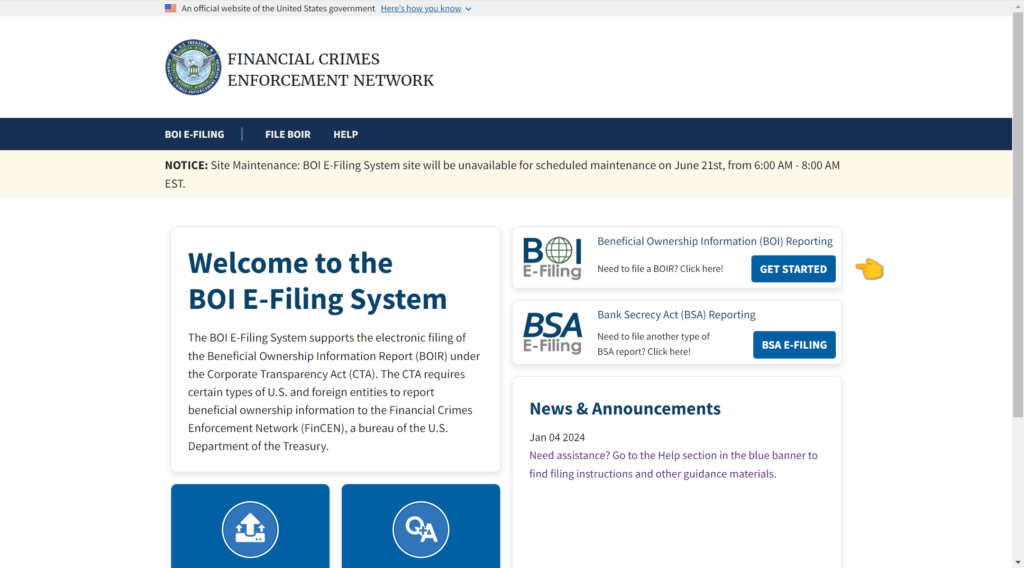Open the upload tray icon card
This screenshot has width=1024, height=568.
[250, 526]
